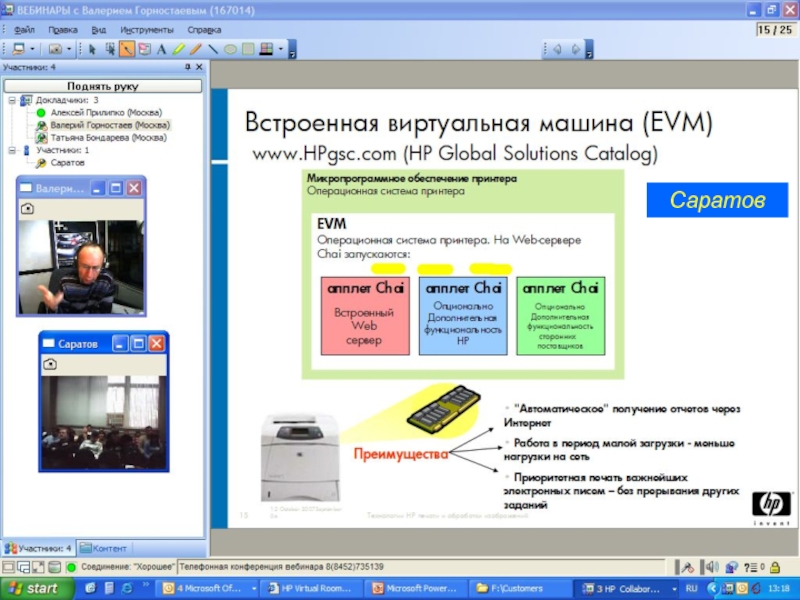Switch to the Контент tab
Image resolution: width=800 pixels, height=600 pixels.
click(x=103, y=548)
